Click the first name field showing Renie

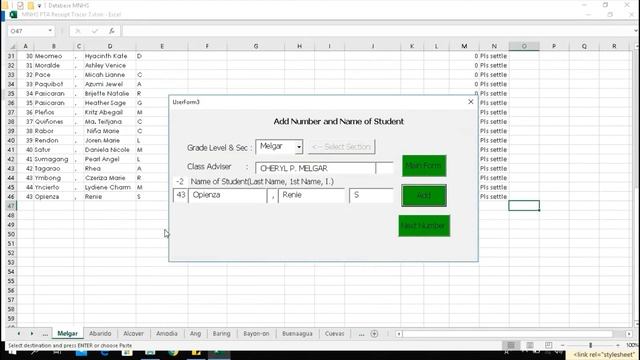pos(311,196)
